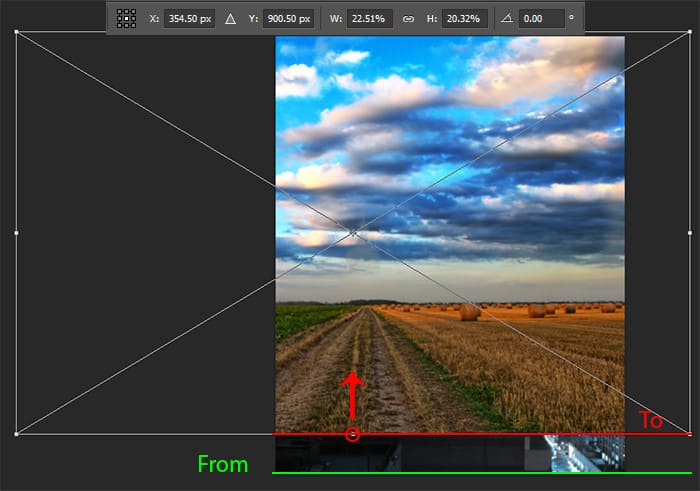Toggle relative positioning triangle between X and Y
This screenshot has width=700, height=491.
point(229,18)
